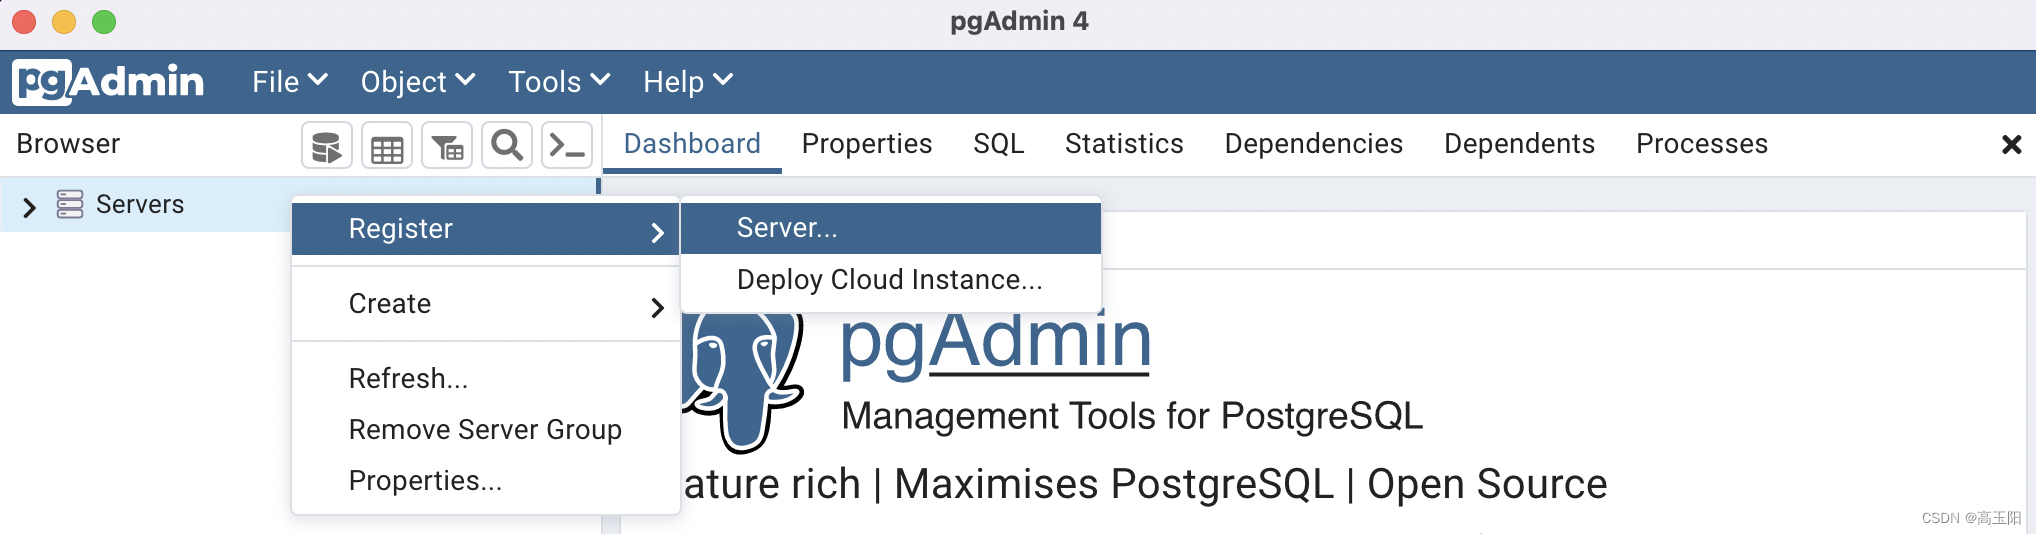The image size is (2036, 534).
Task: Expand the Servers tree node arrow
Action: pos(29,206)
